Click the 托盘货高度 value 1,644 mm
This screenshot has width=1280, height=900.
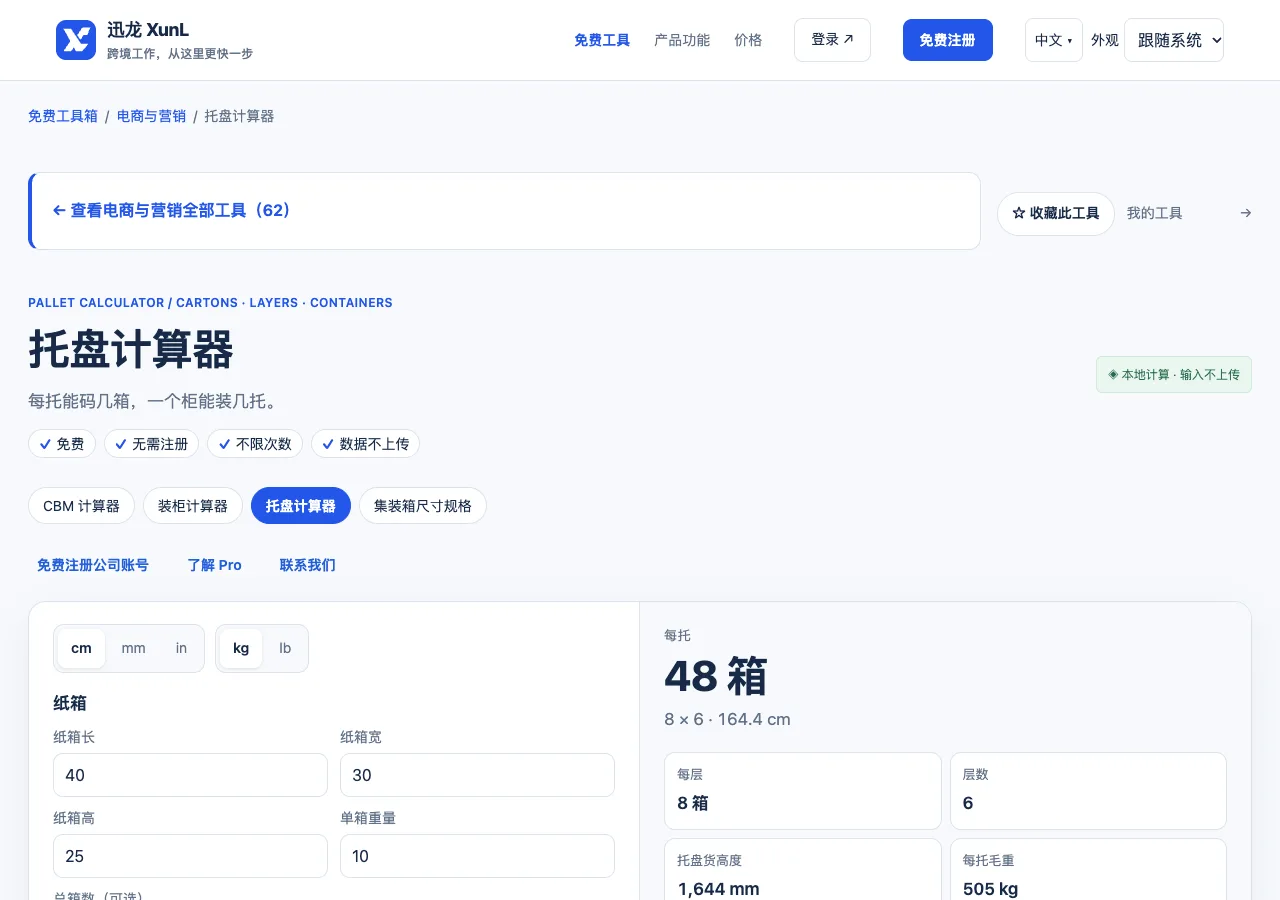point(718,889)
